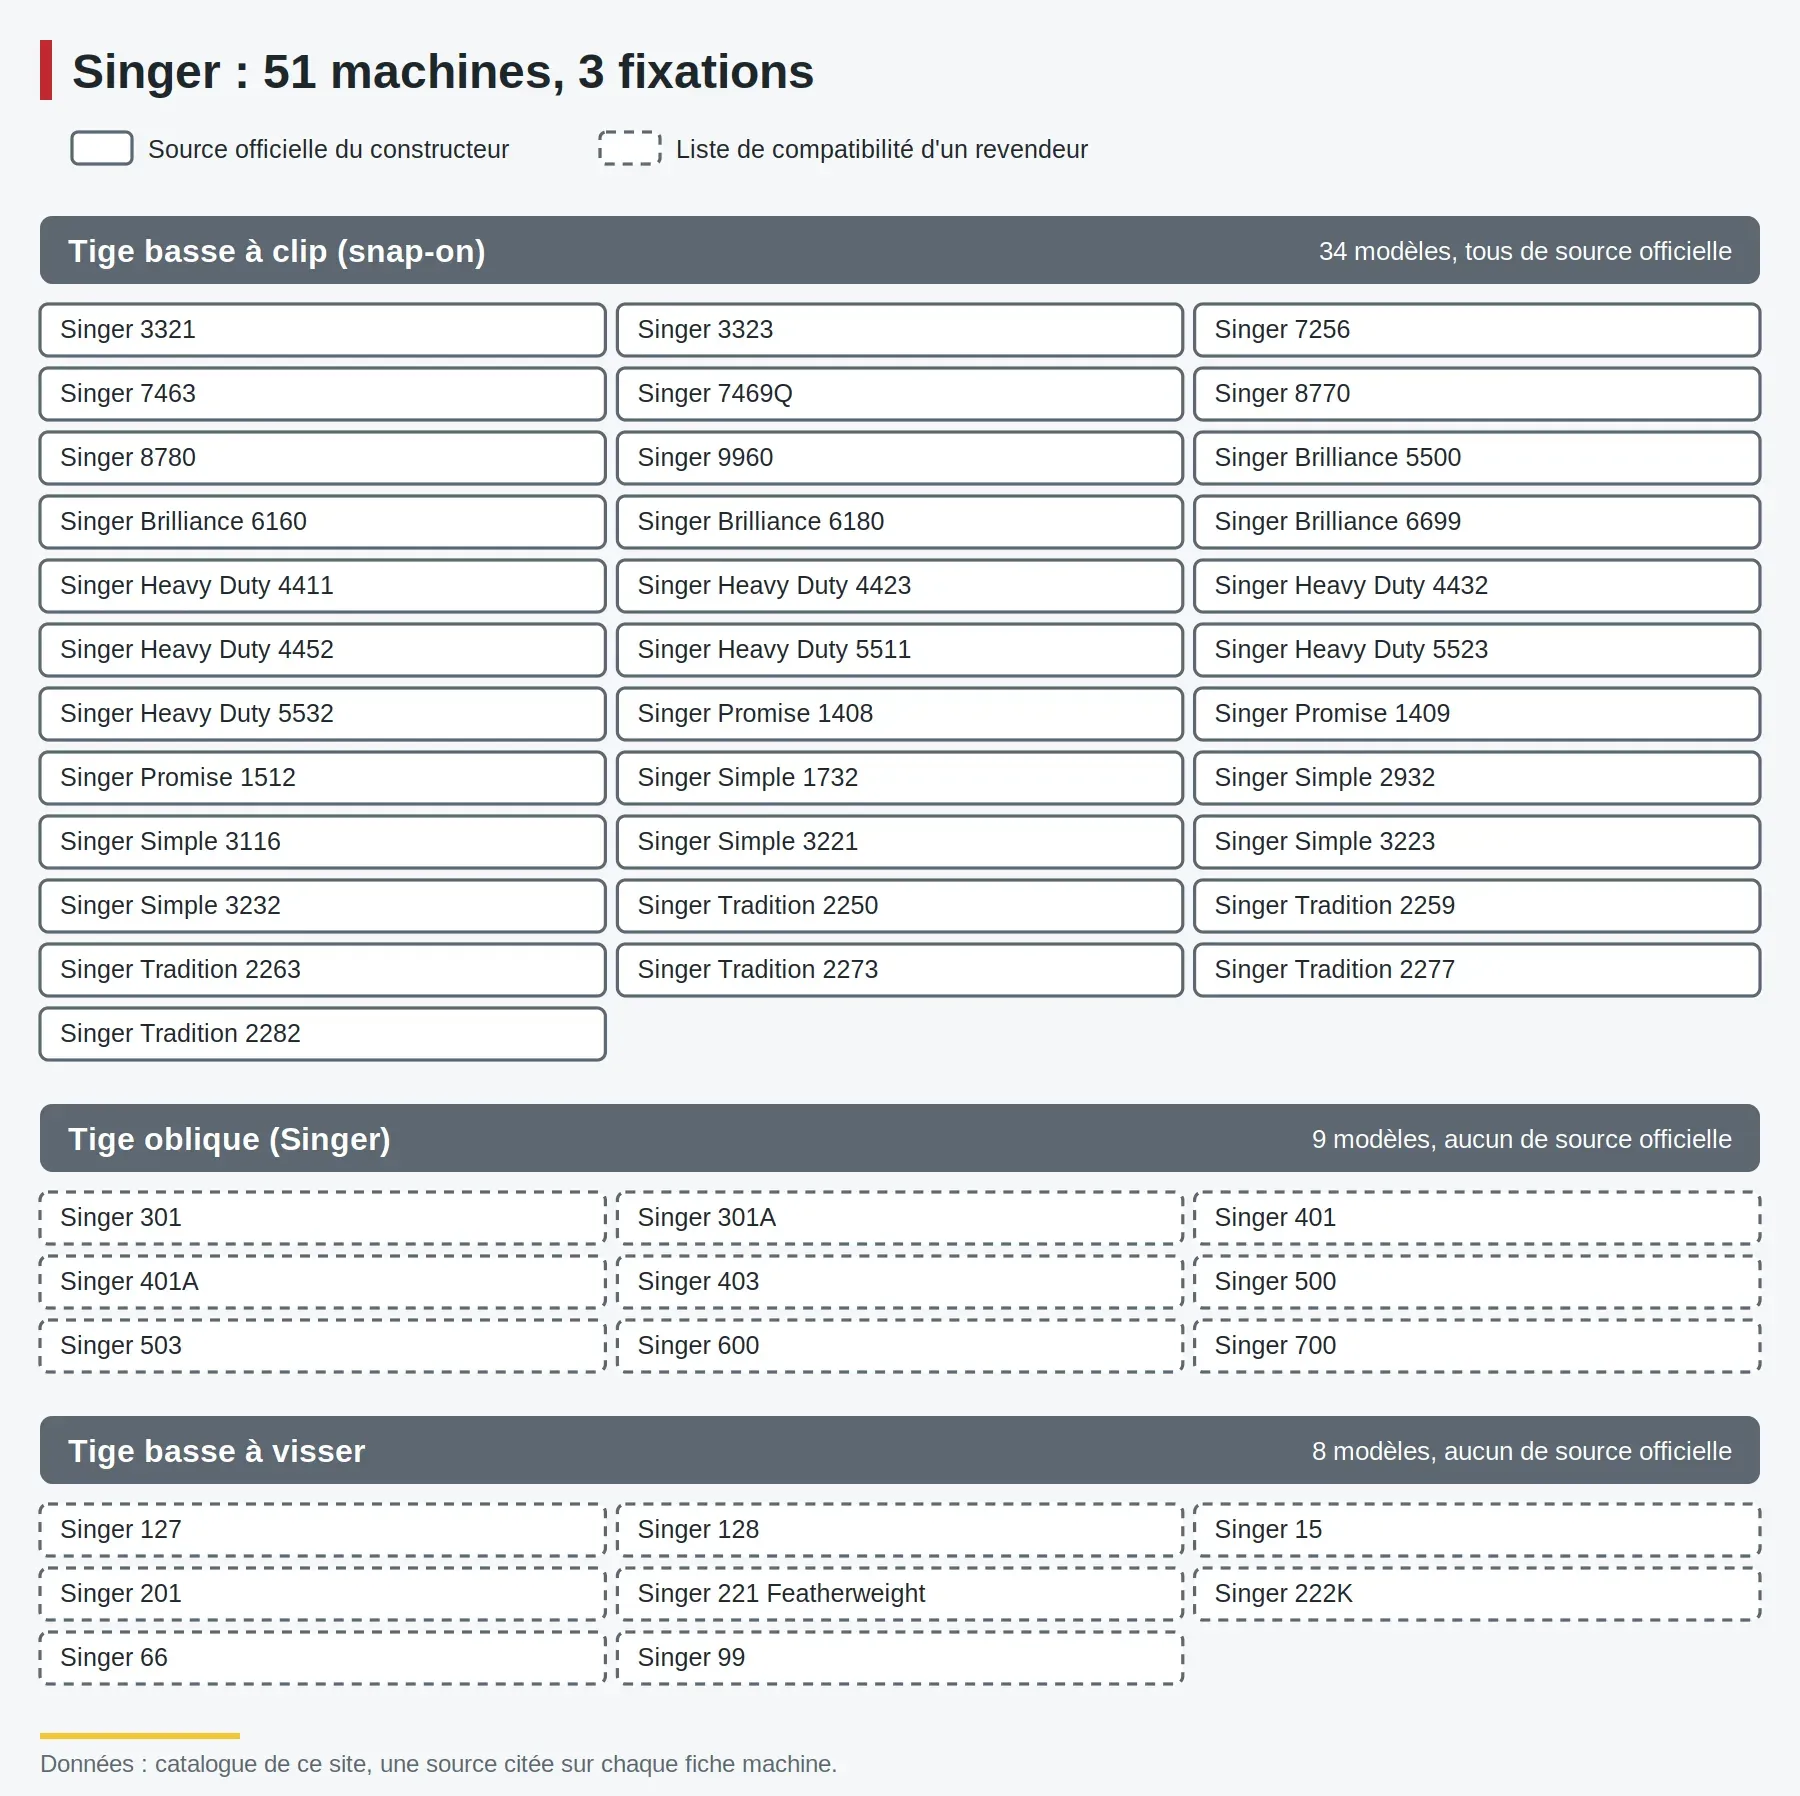Choose the Singer 201 card
This screenshot has width=1800, height=1796.
323,1594
